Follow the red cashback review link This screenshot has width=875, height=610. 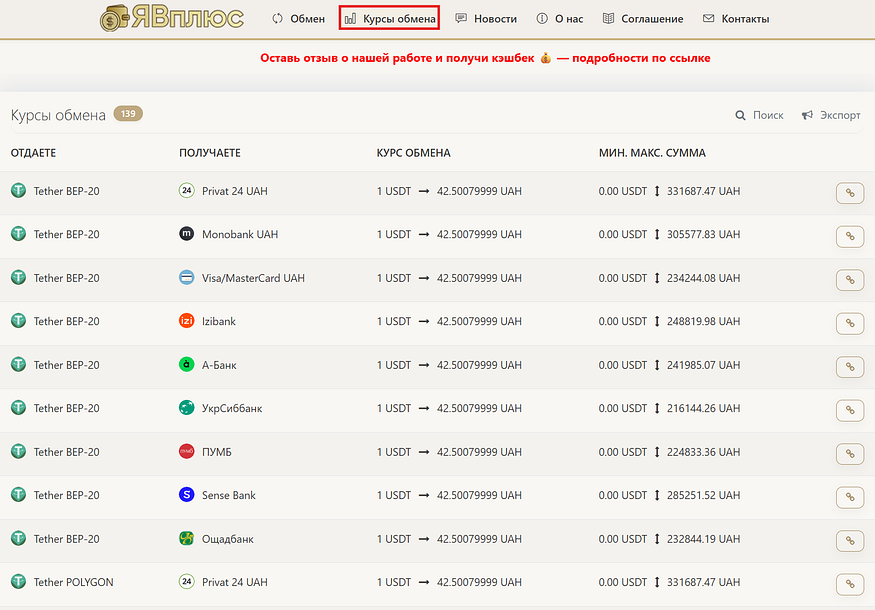click(485, 58)
